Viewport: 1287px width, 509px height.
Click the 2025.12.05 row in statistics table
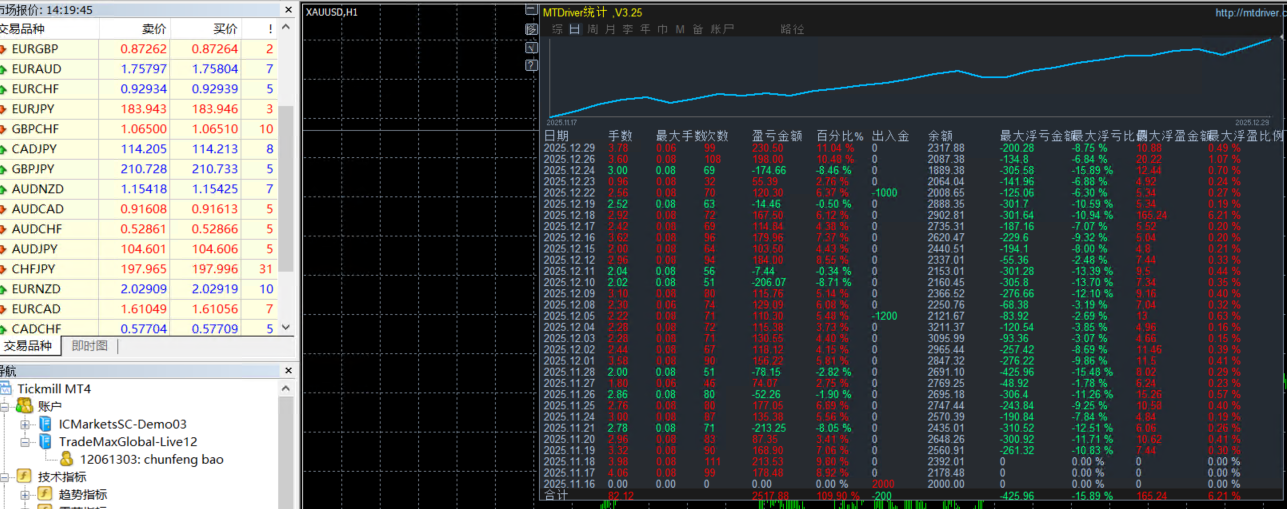coord(912,316)
